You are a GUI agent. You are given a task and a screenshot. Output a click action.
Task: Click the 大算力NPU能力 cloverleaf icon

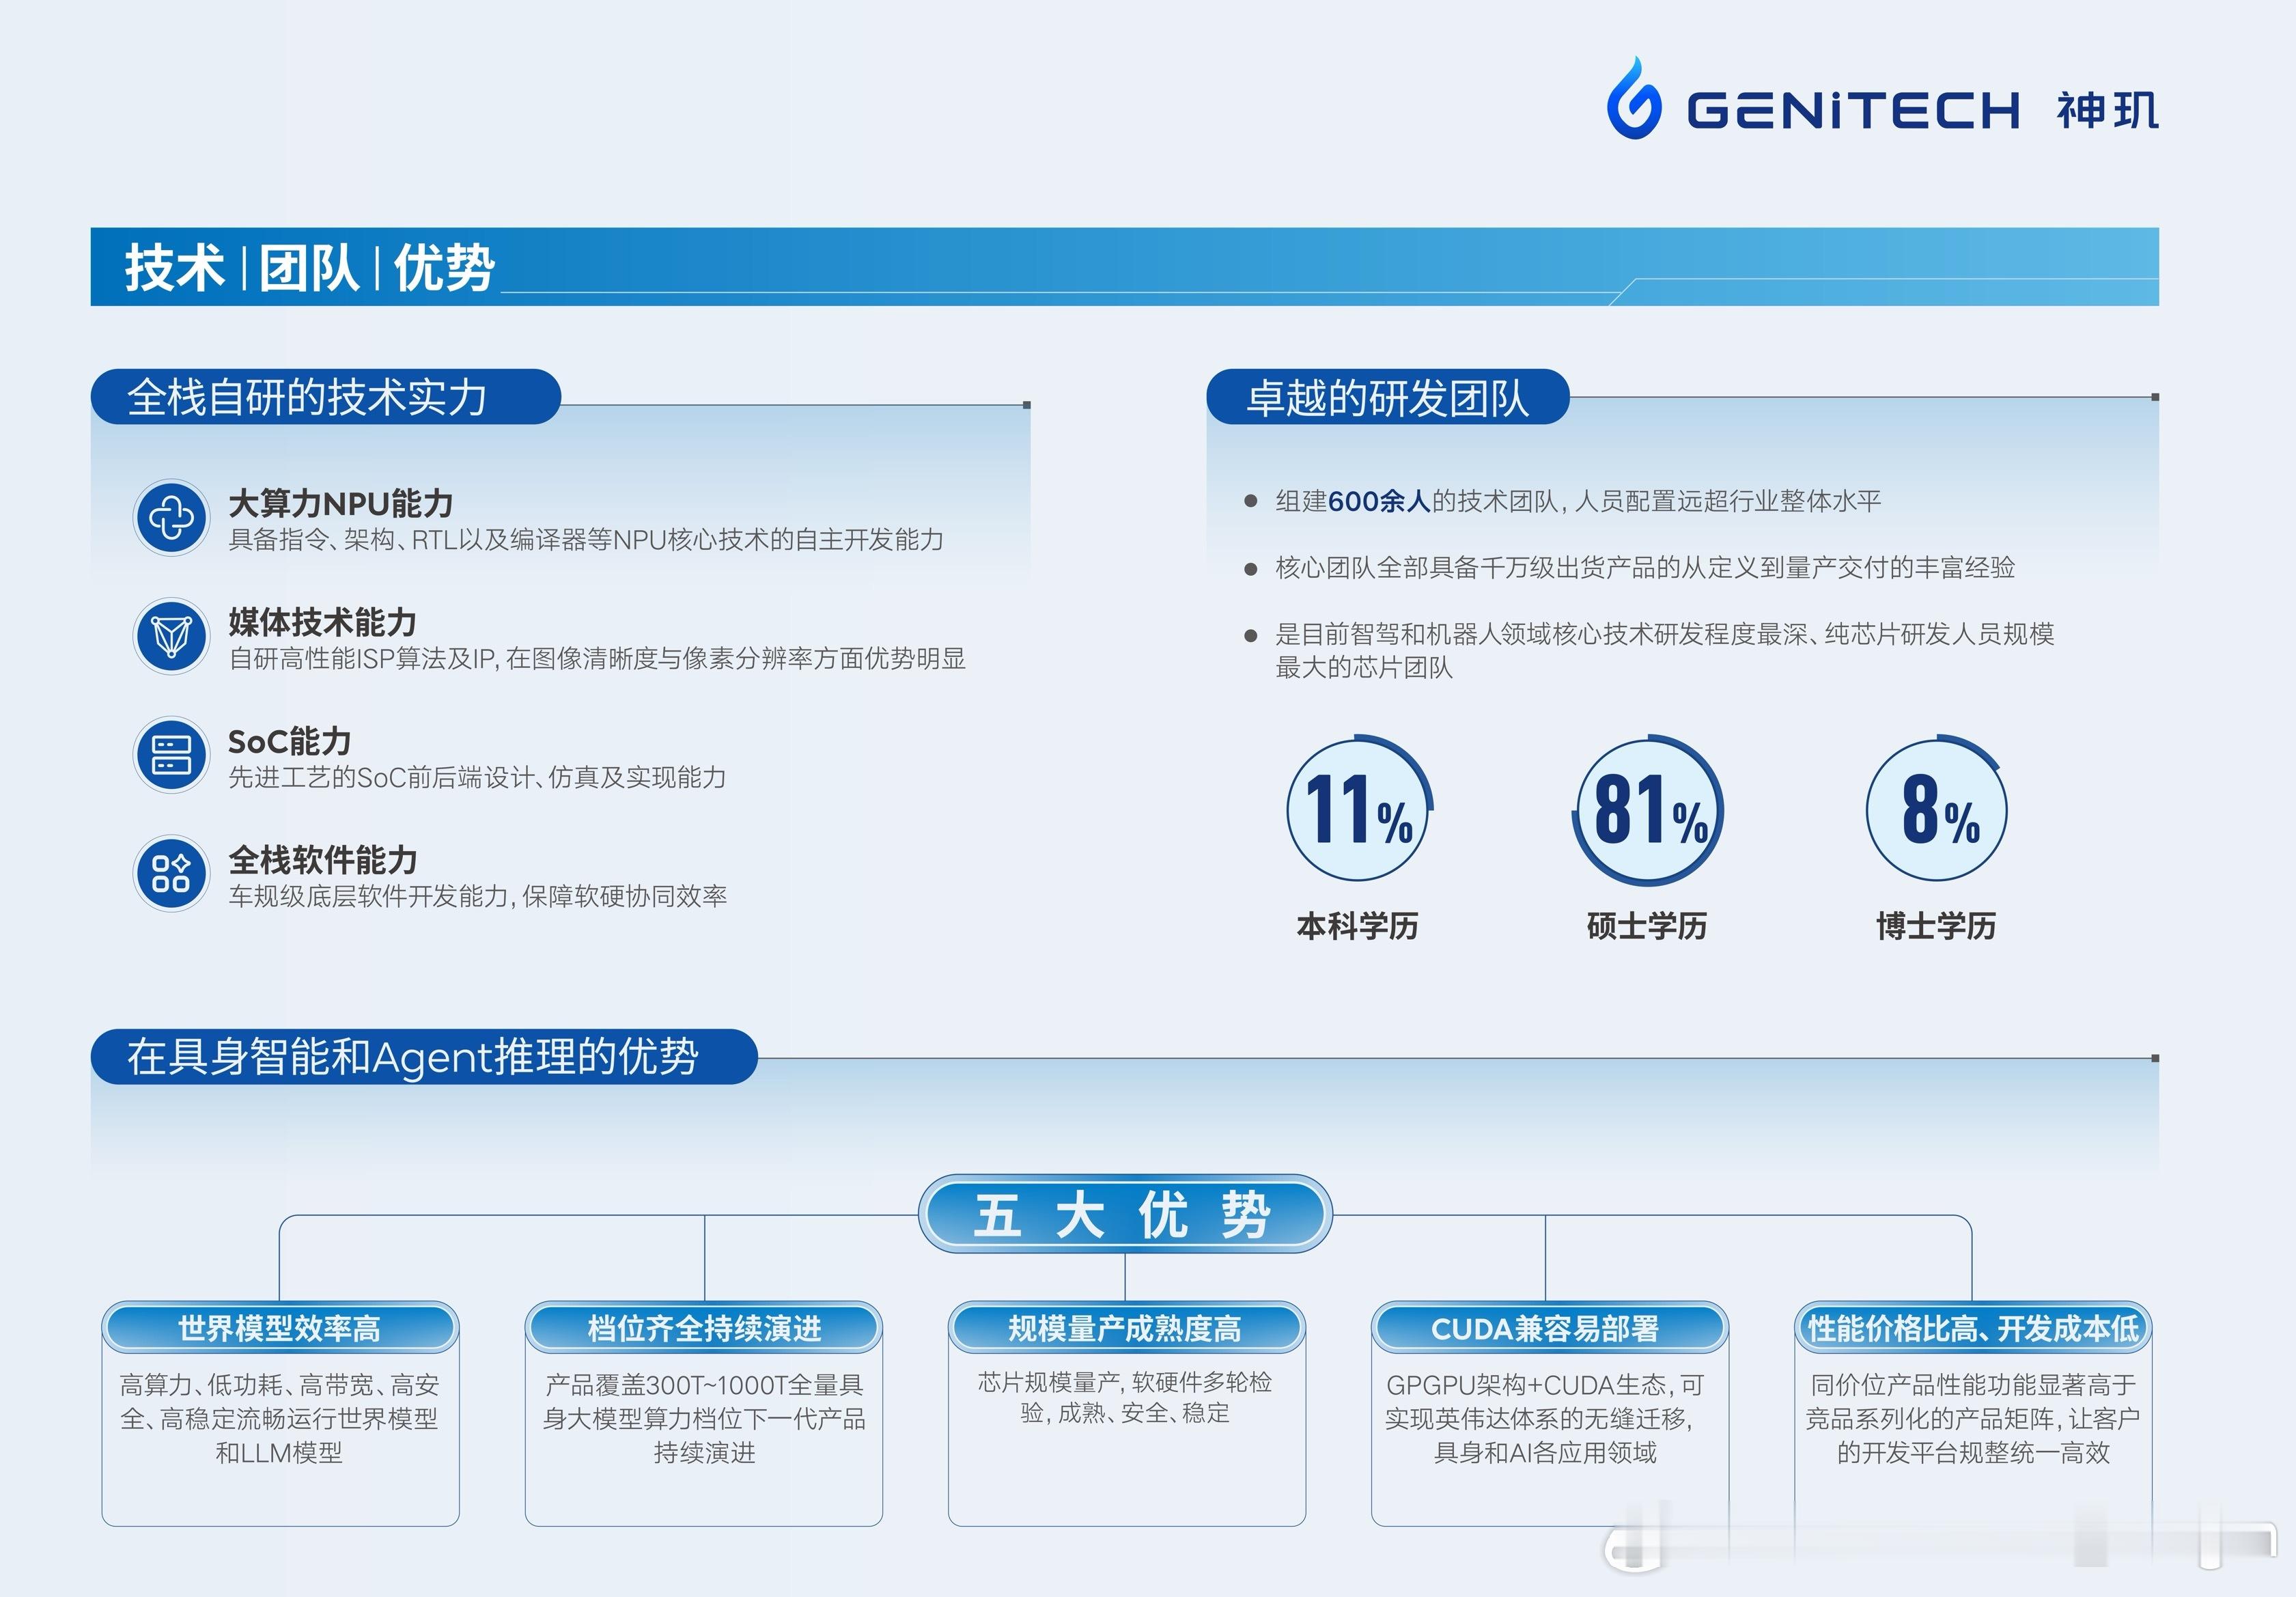click(x=171, y=517)
